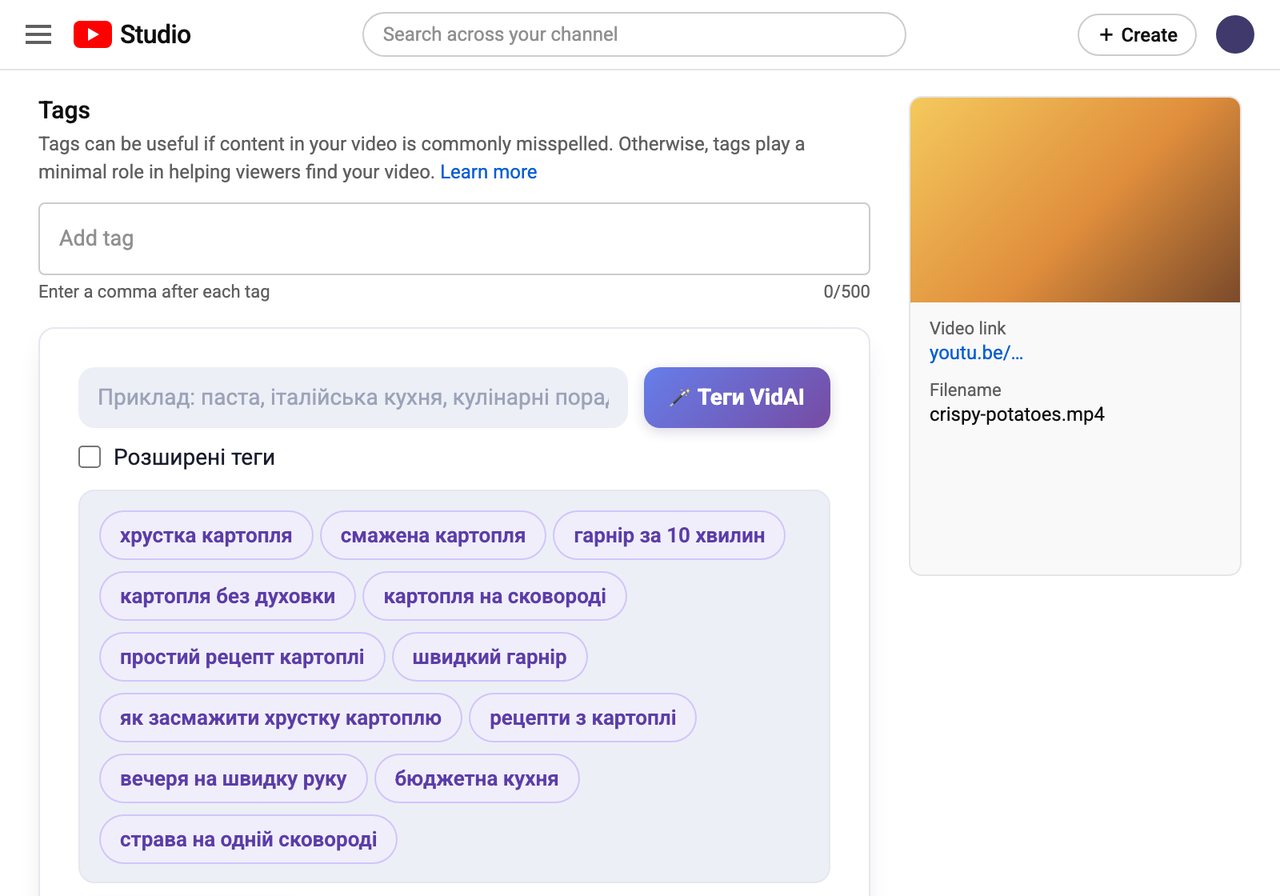Focus the channel search box
This screenshot has width=1280, height=896.
634,35
